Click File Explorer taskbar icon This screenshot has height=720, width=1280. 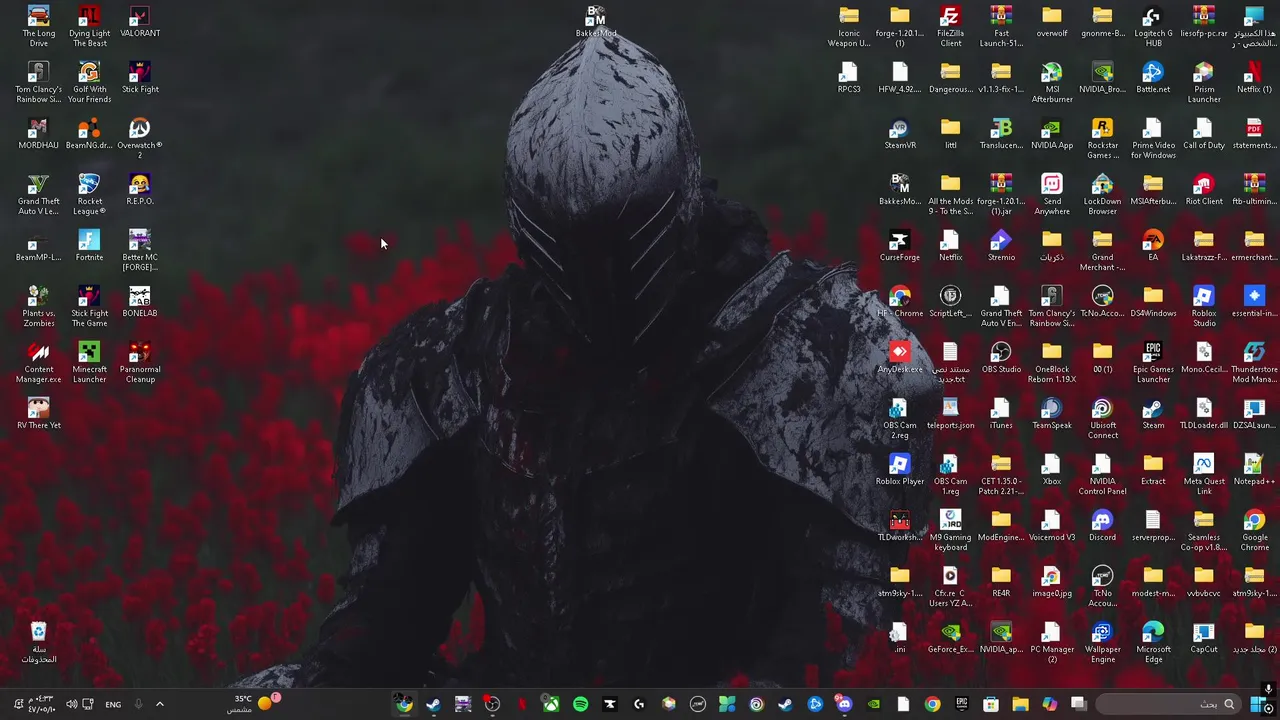1020,704
